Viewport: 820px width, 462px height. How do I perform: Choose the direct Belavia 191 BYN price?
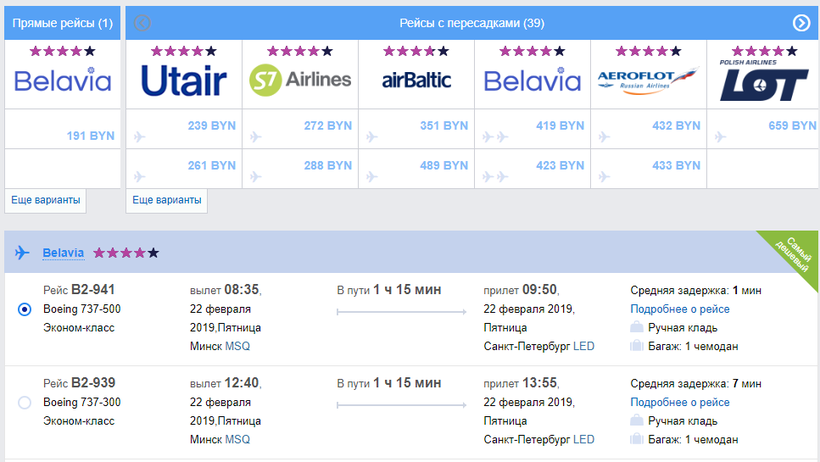click(x=90, y=133)
